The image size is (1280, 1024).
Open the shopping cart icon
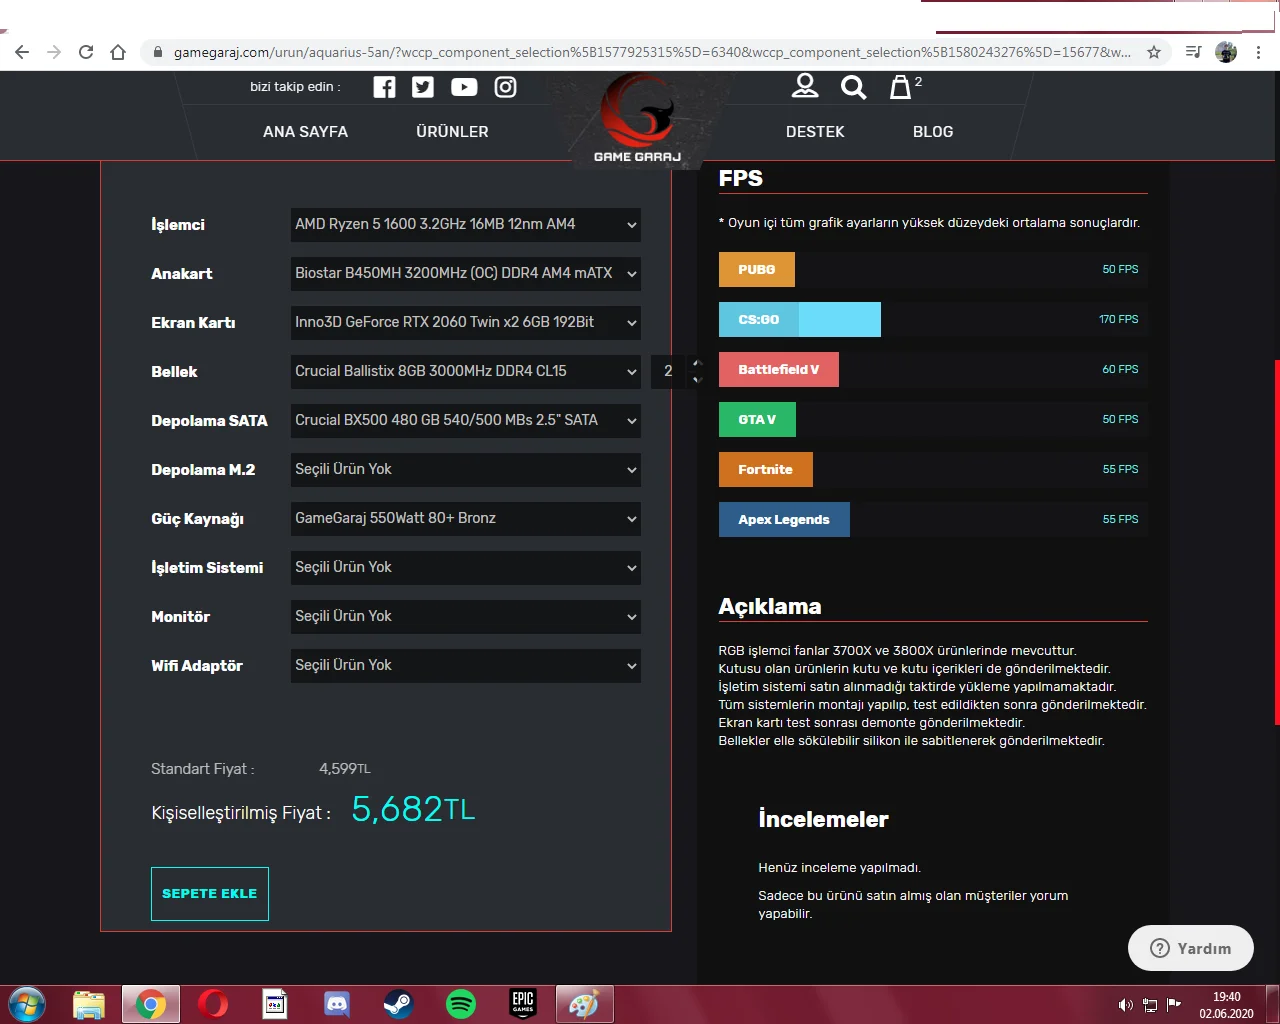(901, 87)
